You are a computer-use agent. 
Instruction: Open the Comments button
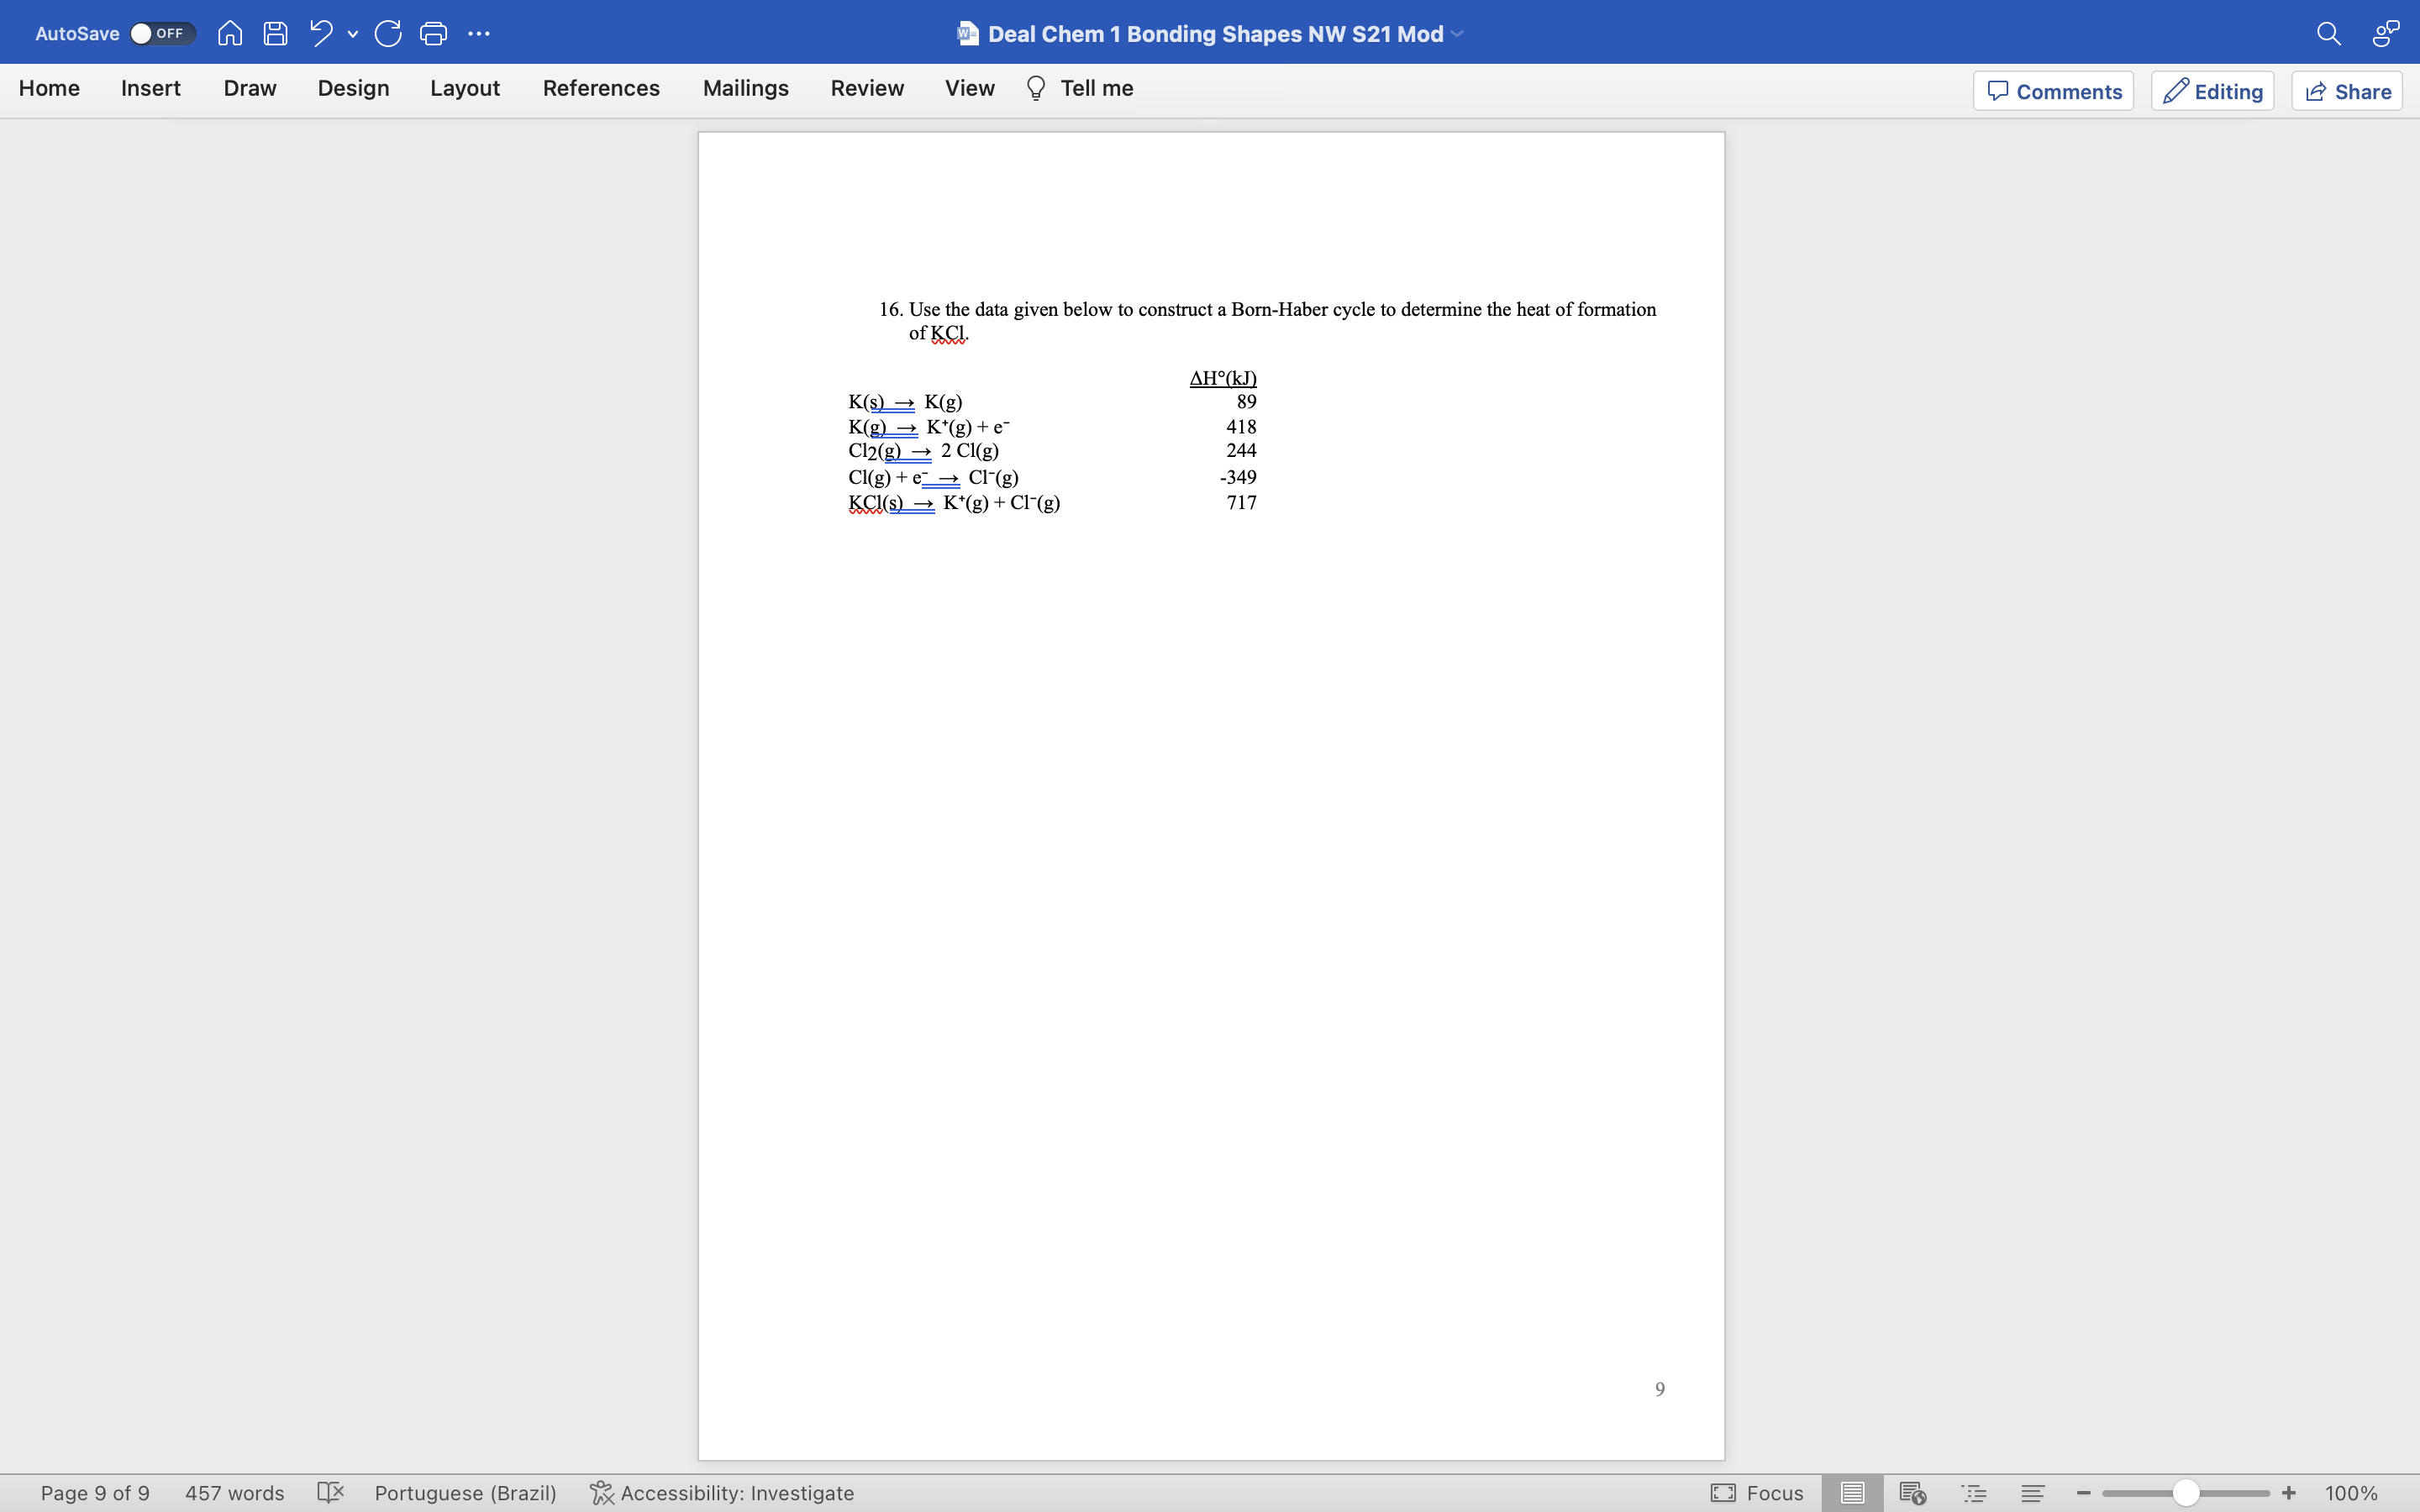point(2053,91)
